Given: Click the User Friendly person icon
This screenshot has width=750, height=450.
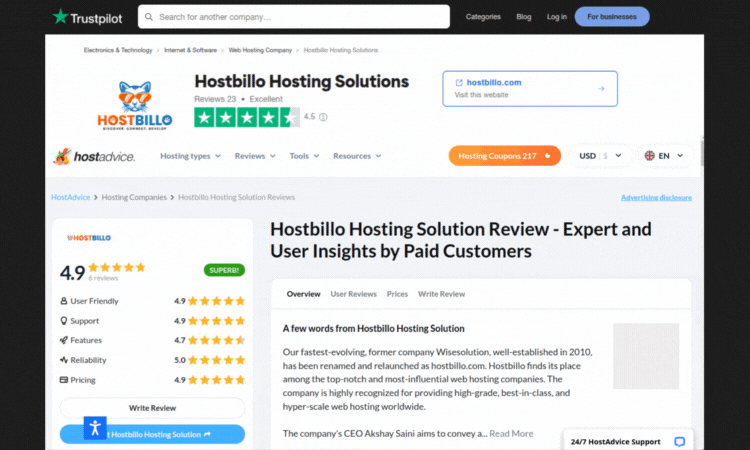Looking at the screenshot, I should (64, 301).
